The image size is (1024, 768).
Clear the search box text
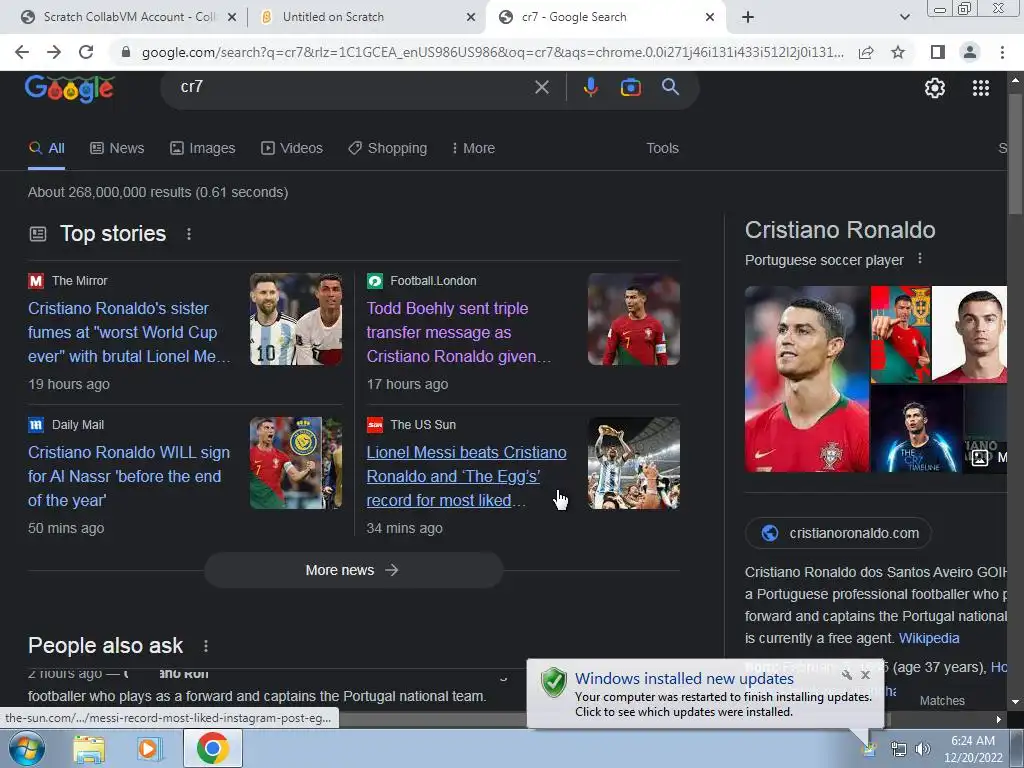pos(541,87)
